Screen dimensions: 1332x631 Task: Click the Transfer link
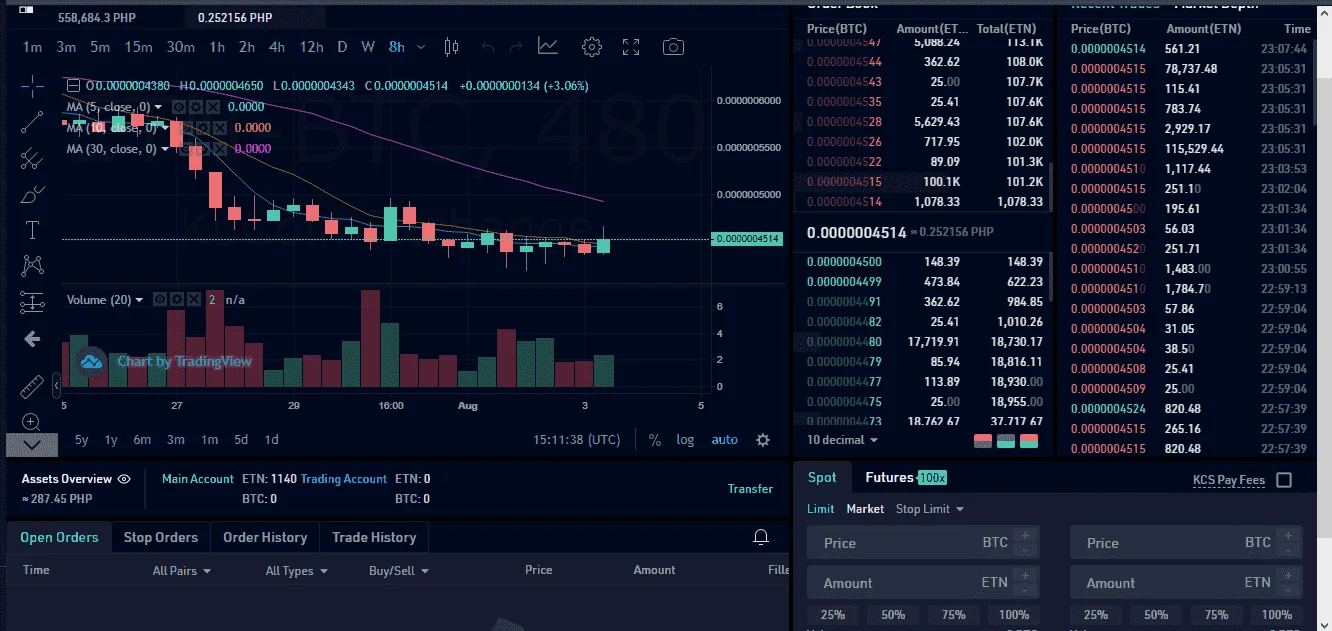pos(750,489)
